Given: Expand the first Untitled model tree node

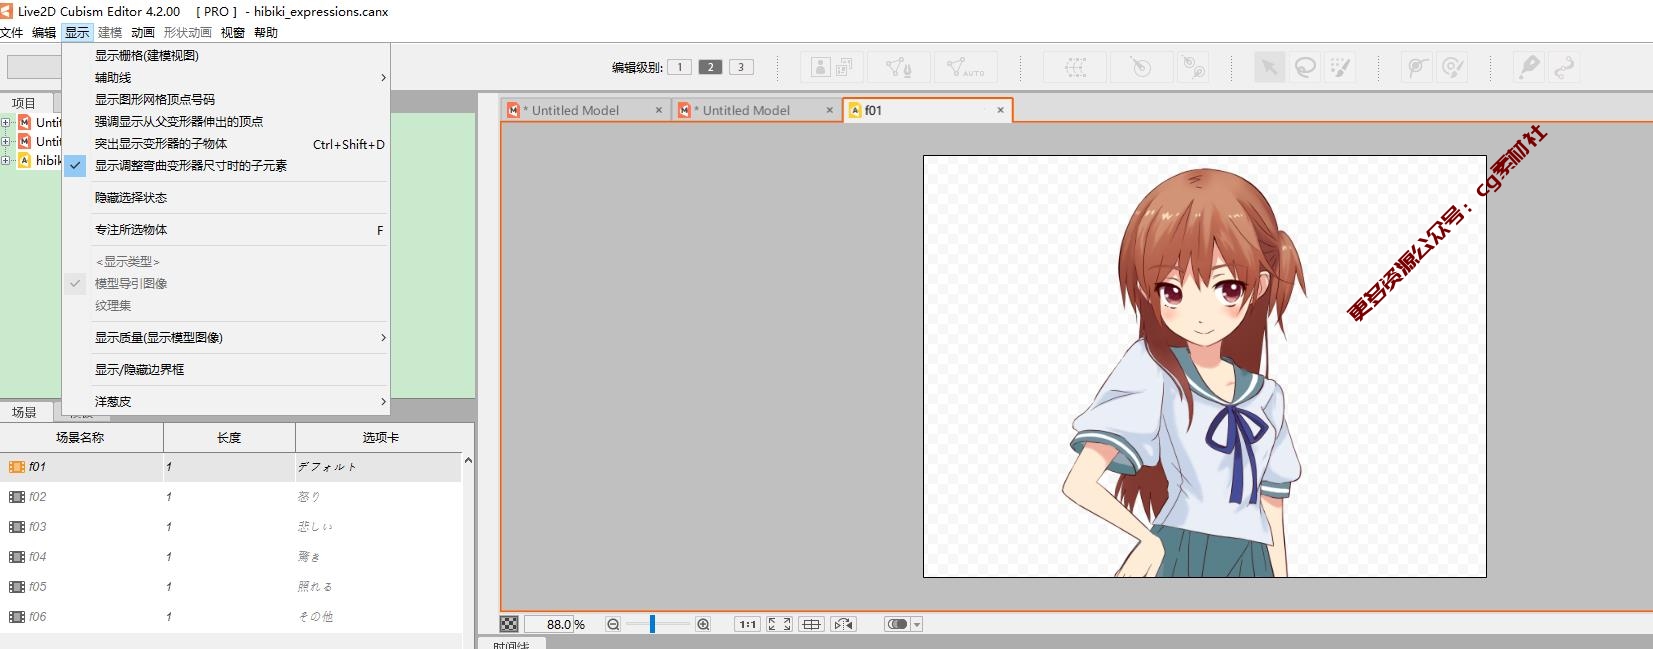Looking at the screenshot, I should coord(6,123).
